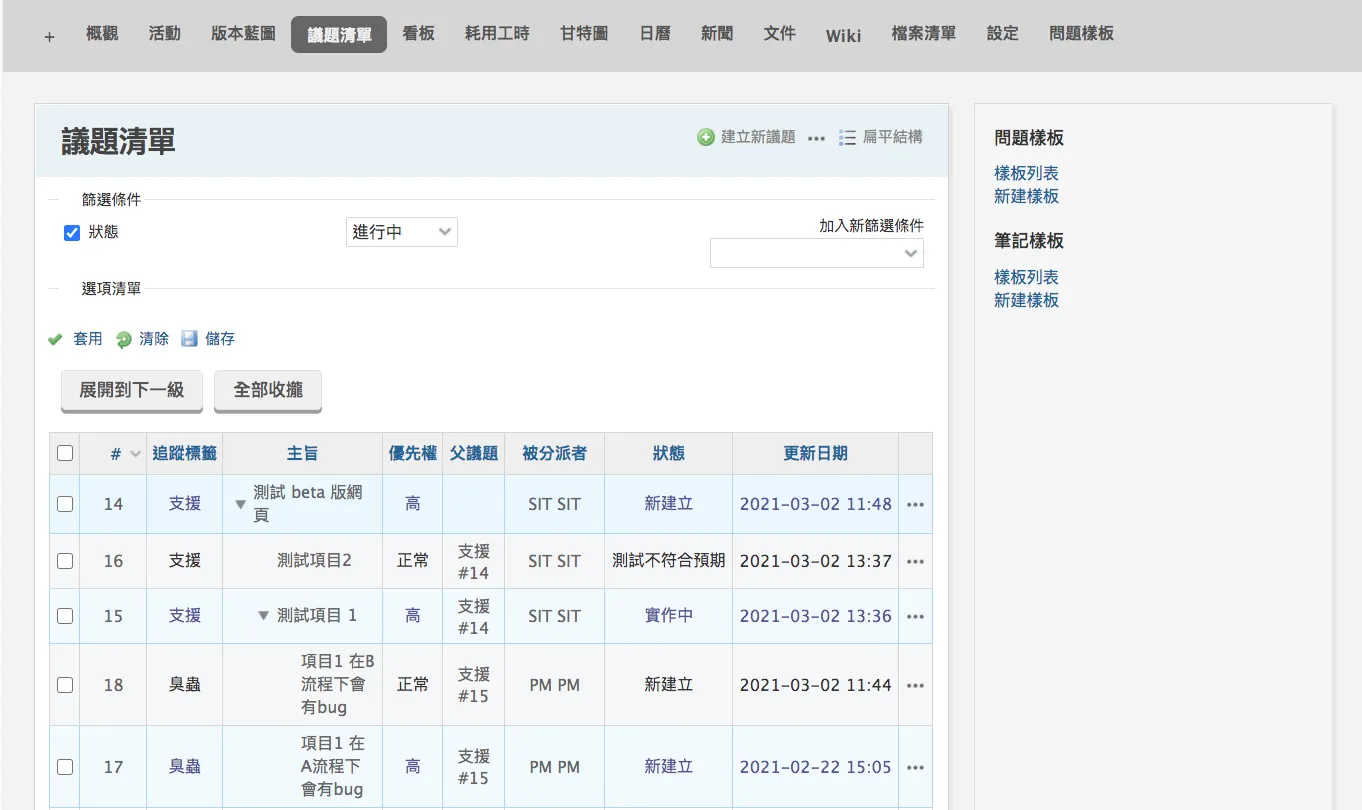Uncheck the 狀態 filter checkbox
Viewport: 1362px width, 810px height.
[72, 233]
